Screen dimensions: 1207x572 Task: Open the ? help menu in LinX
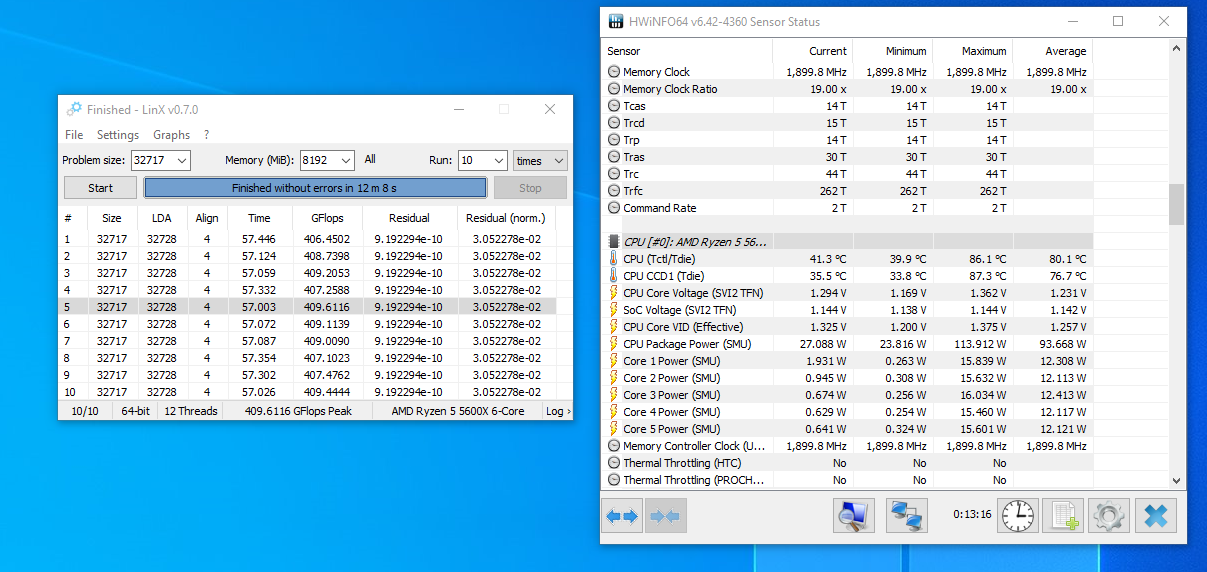point(207,135)
